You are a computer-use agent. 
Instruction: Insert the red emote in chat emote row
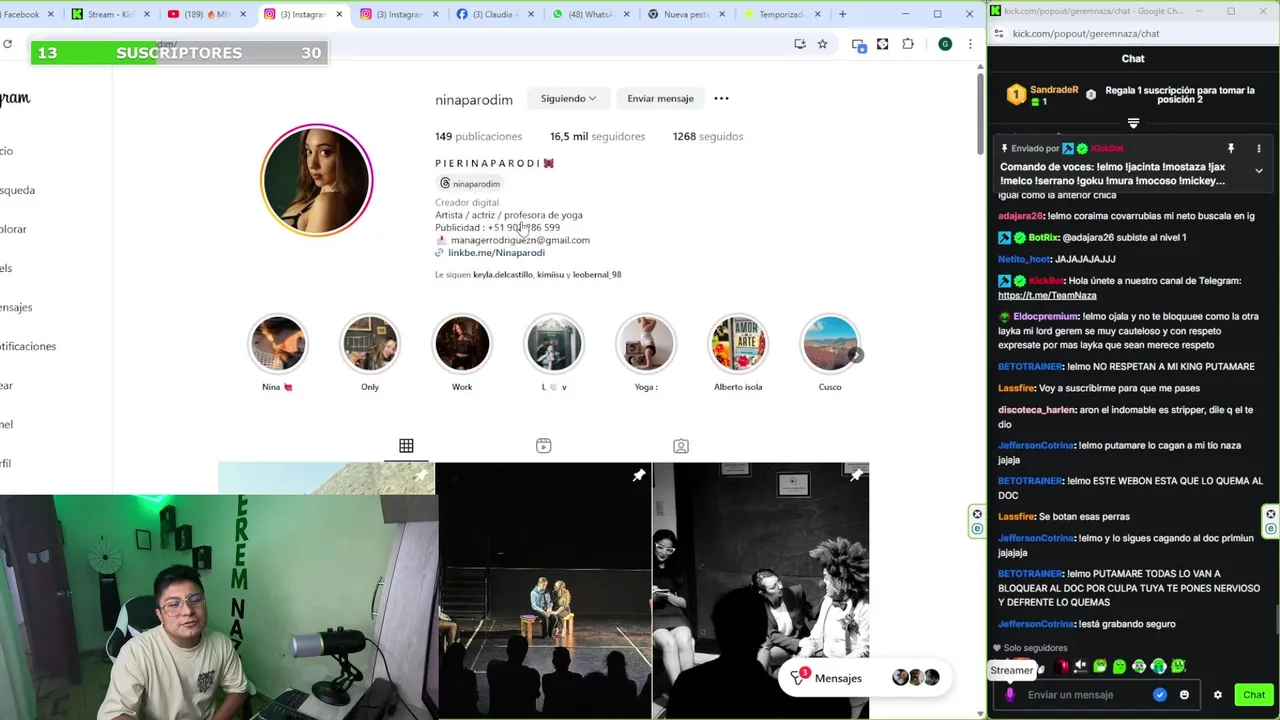[1061, 666]
